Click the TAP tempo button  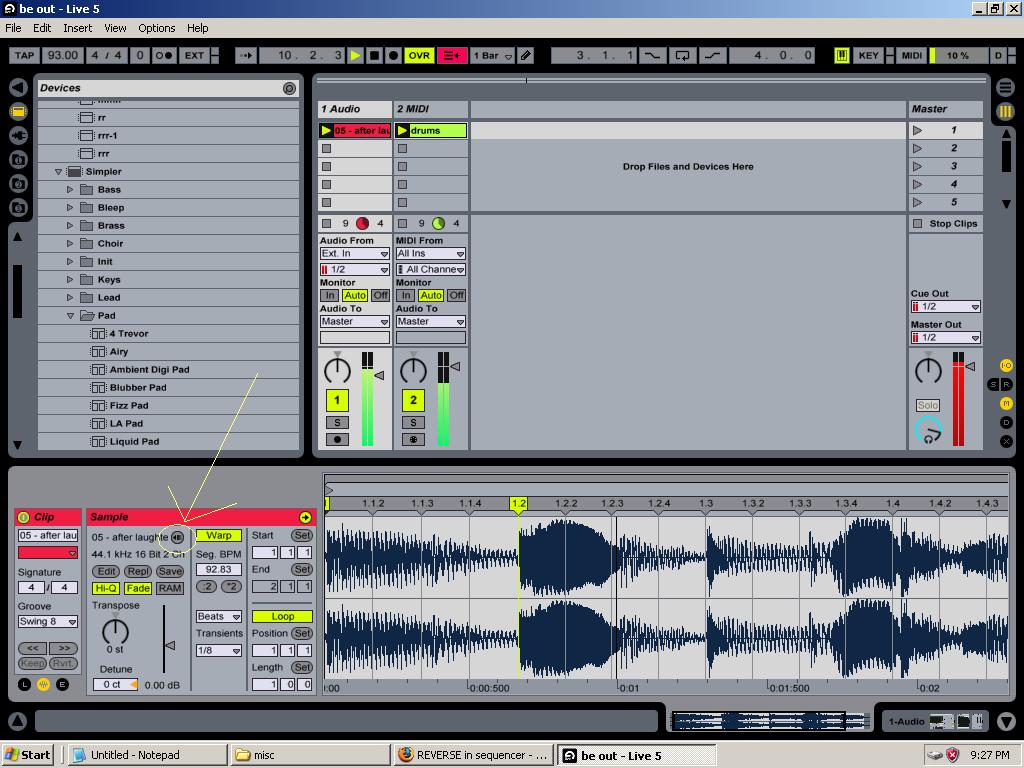[24, 56]
